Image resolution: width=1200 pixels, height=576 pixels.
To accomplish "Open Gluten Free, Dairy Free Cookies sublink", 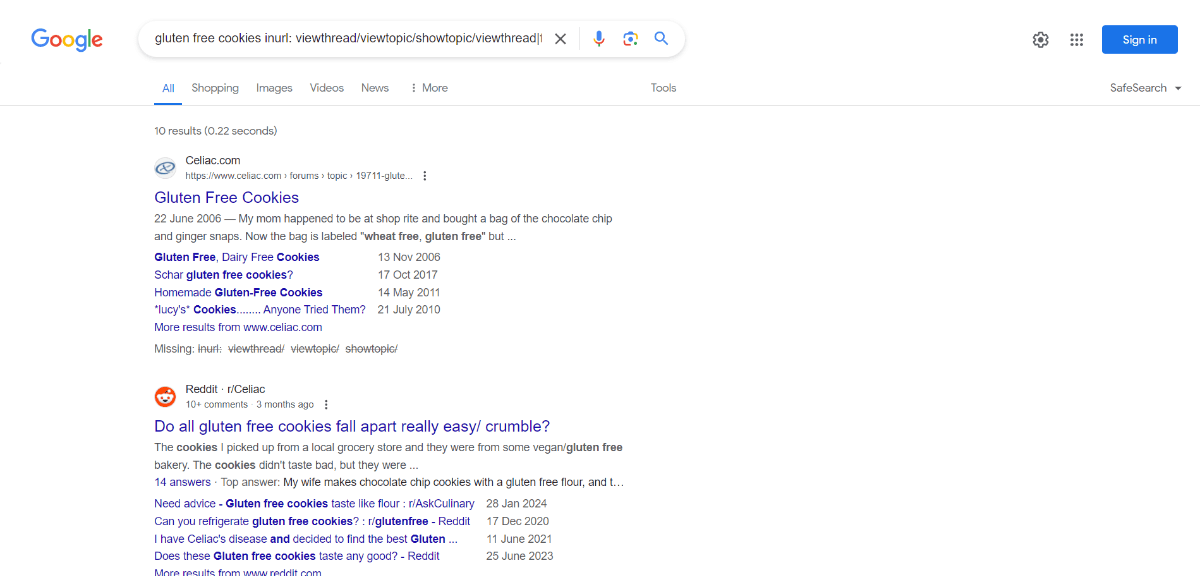I will 237,257.
